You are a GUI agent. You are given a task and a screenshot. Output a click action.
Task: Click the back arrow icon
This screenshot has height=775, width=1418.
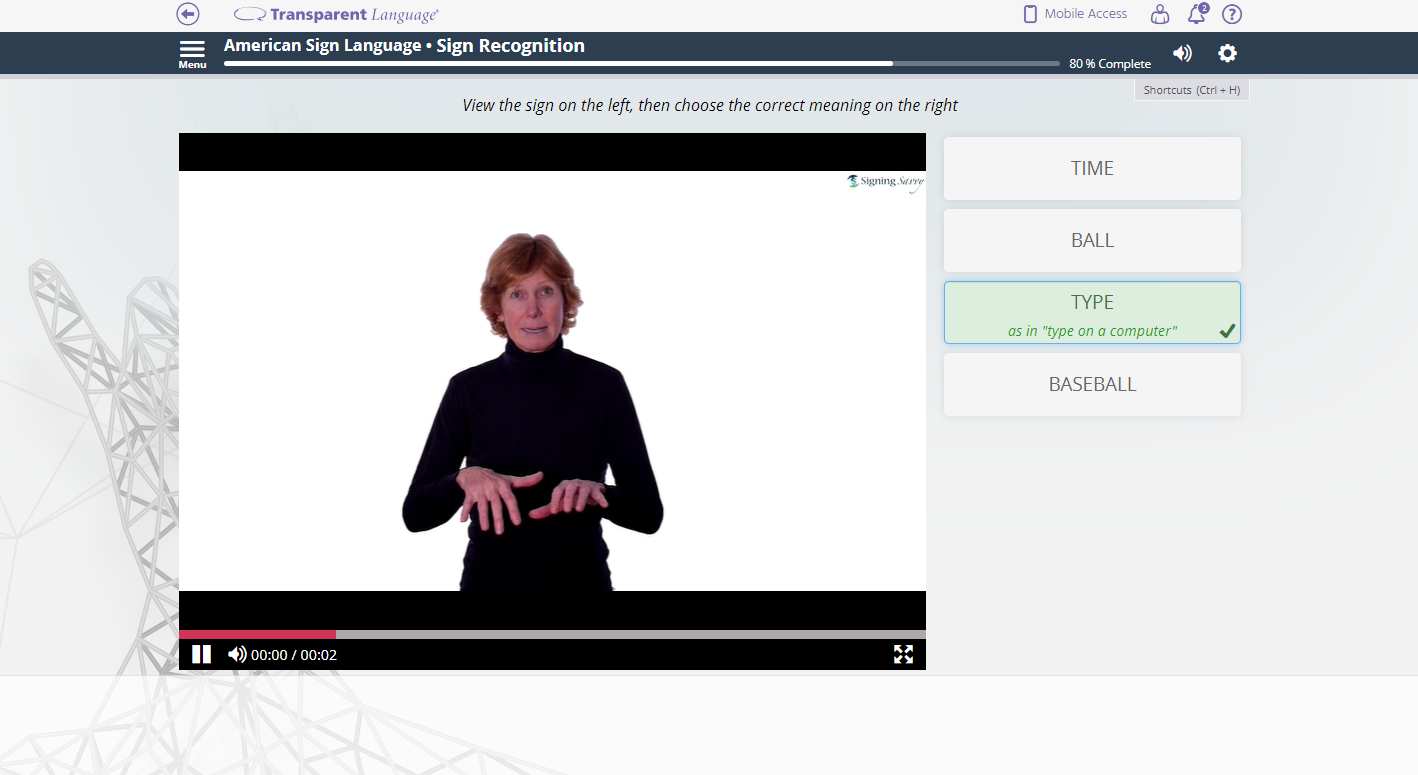pyautogui.click(x=188, y=14)
